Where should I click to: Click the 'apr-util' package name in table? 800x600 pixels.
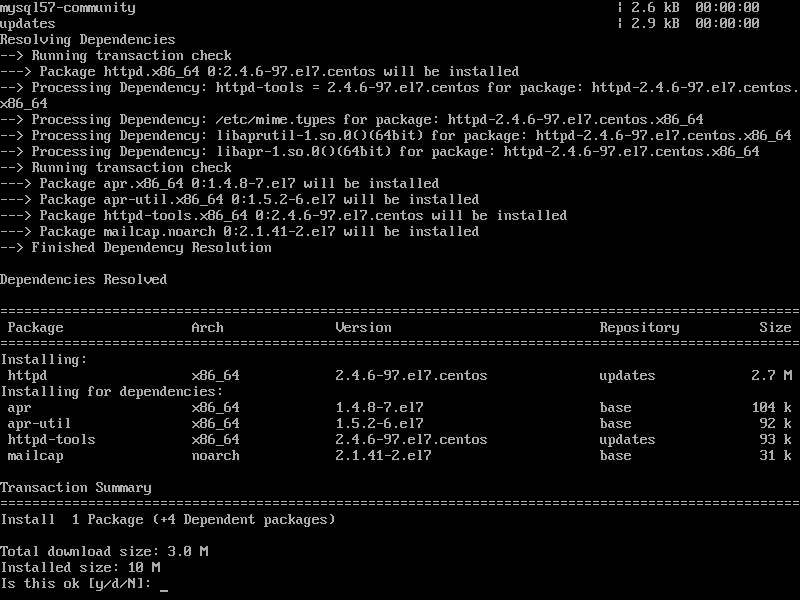tap(39, 423)
